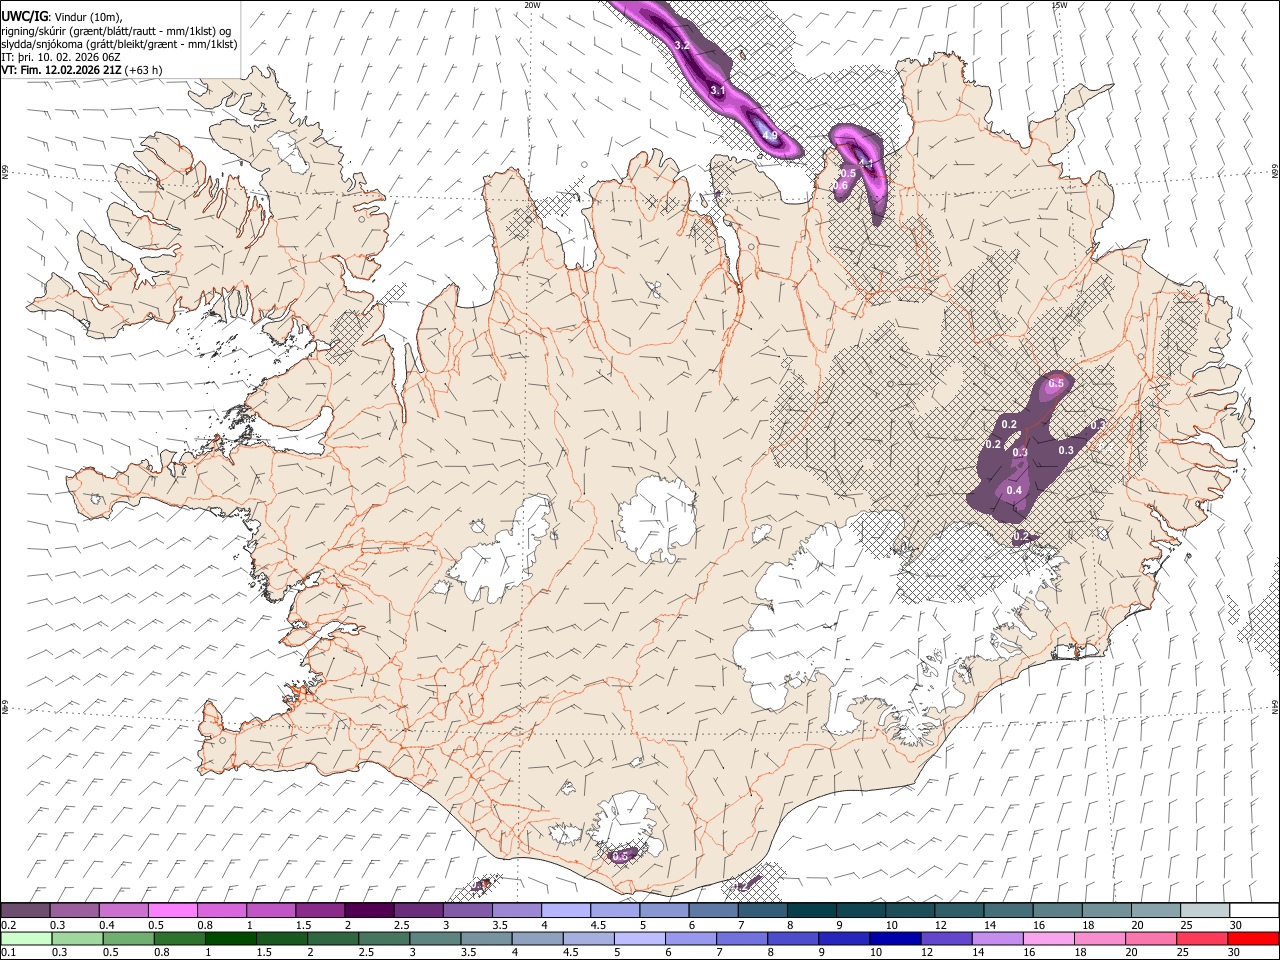This screenshot has width=1280, height=960.
Task: Select upper legend swatch between 8 and 9
Action: (x=810, y=910)
